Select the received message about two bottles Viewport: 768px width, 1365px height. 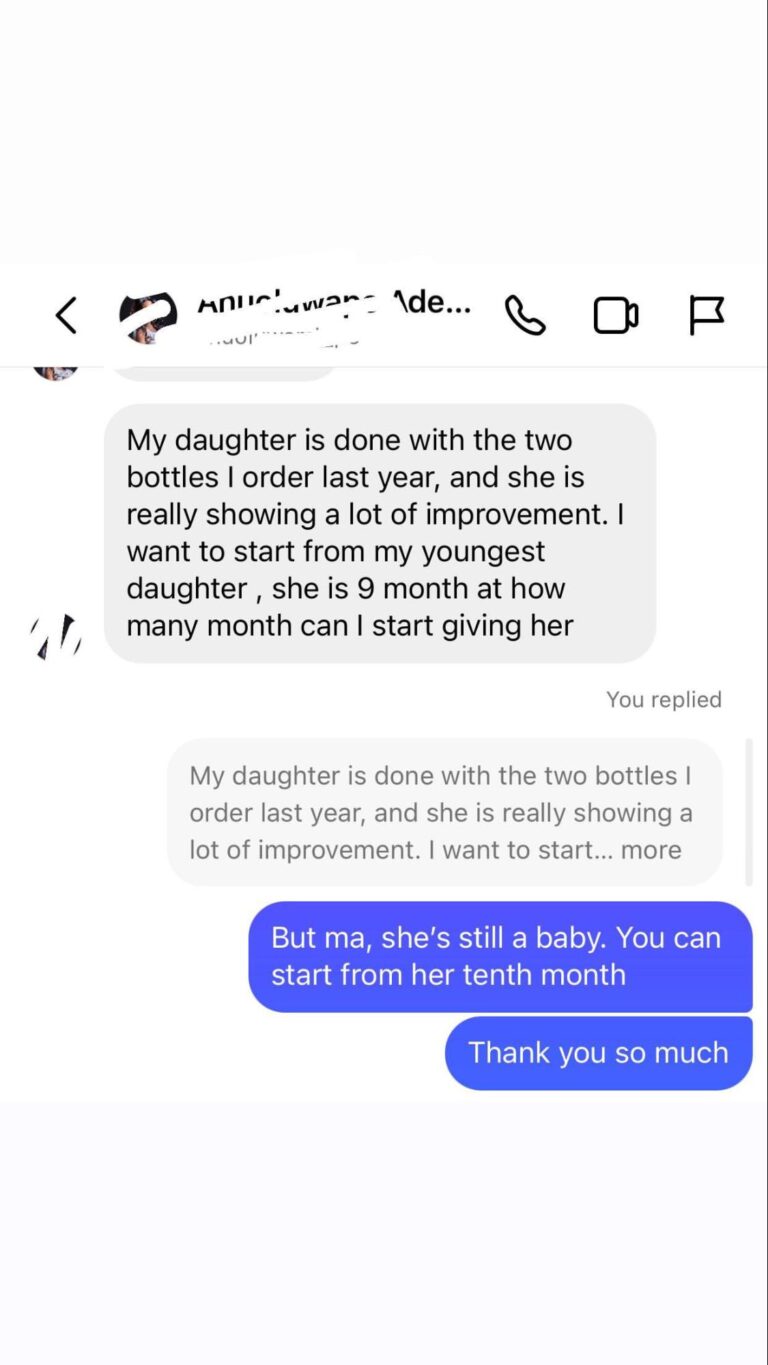click(380, 533)
